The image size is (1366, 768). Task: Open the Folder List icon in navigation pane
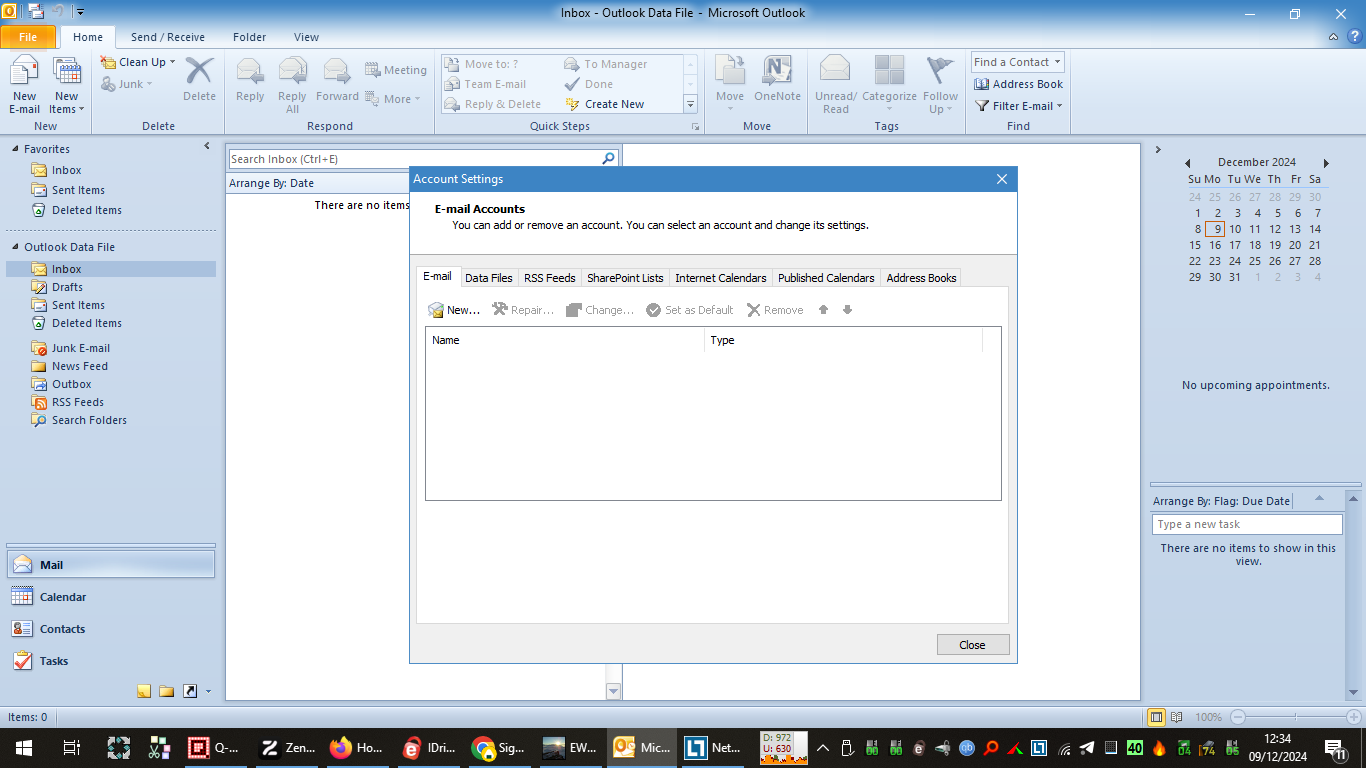167,691
